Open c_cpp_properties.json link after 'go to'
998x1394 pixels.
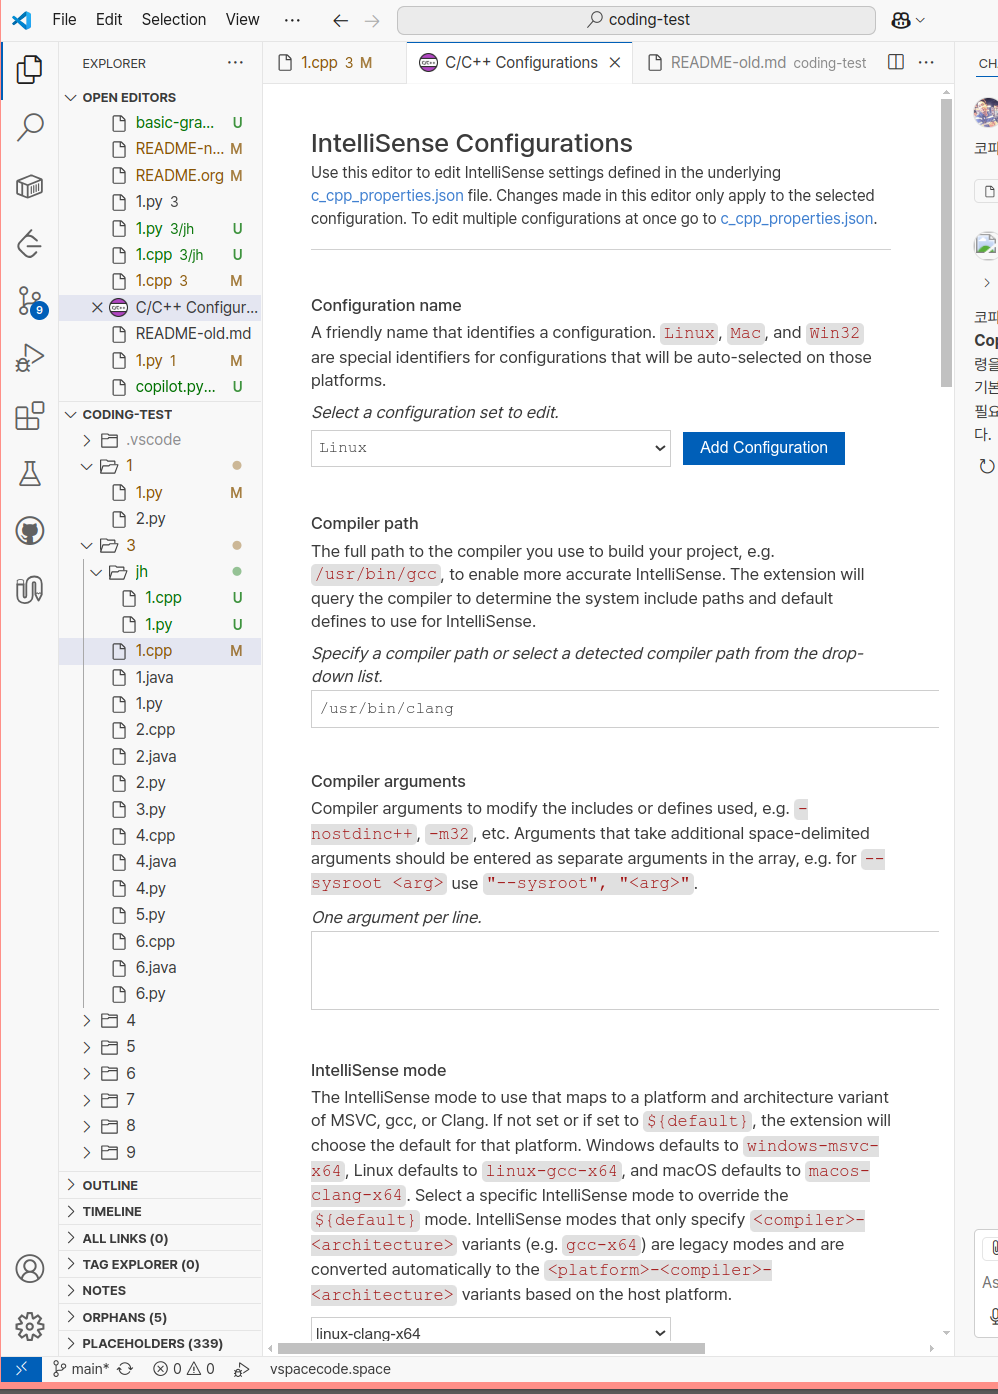(x=797, y=219)
